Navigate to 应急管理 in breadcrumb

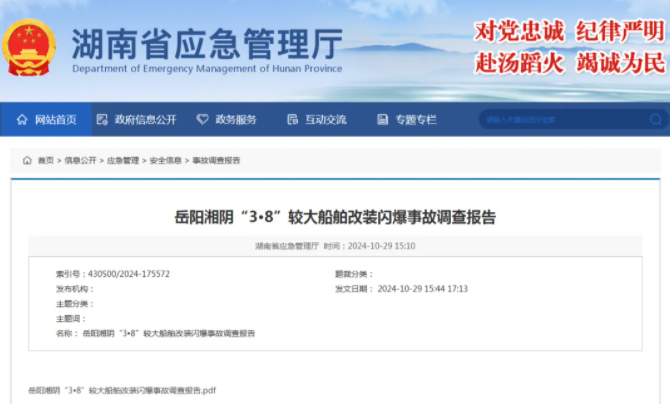coord(123,160)
